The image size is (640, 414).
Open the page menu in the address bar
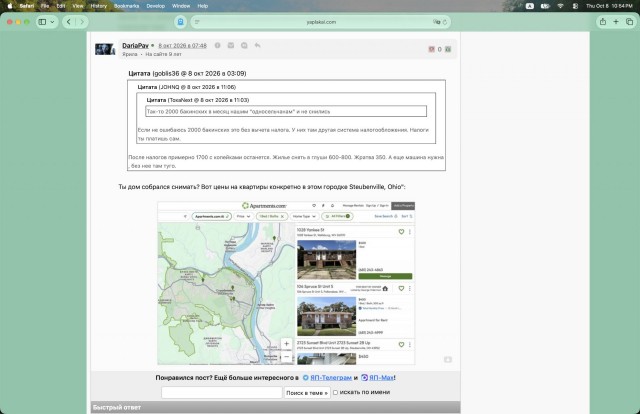197,22
